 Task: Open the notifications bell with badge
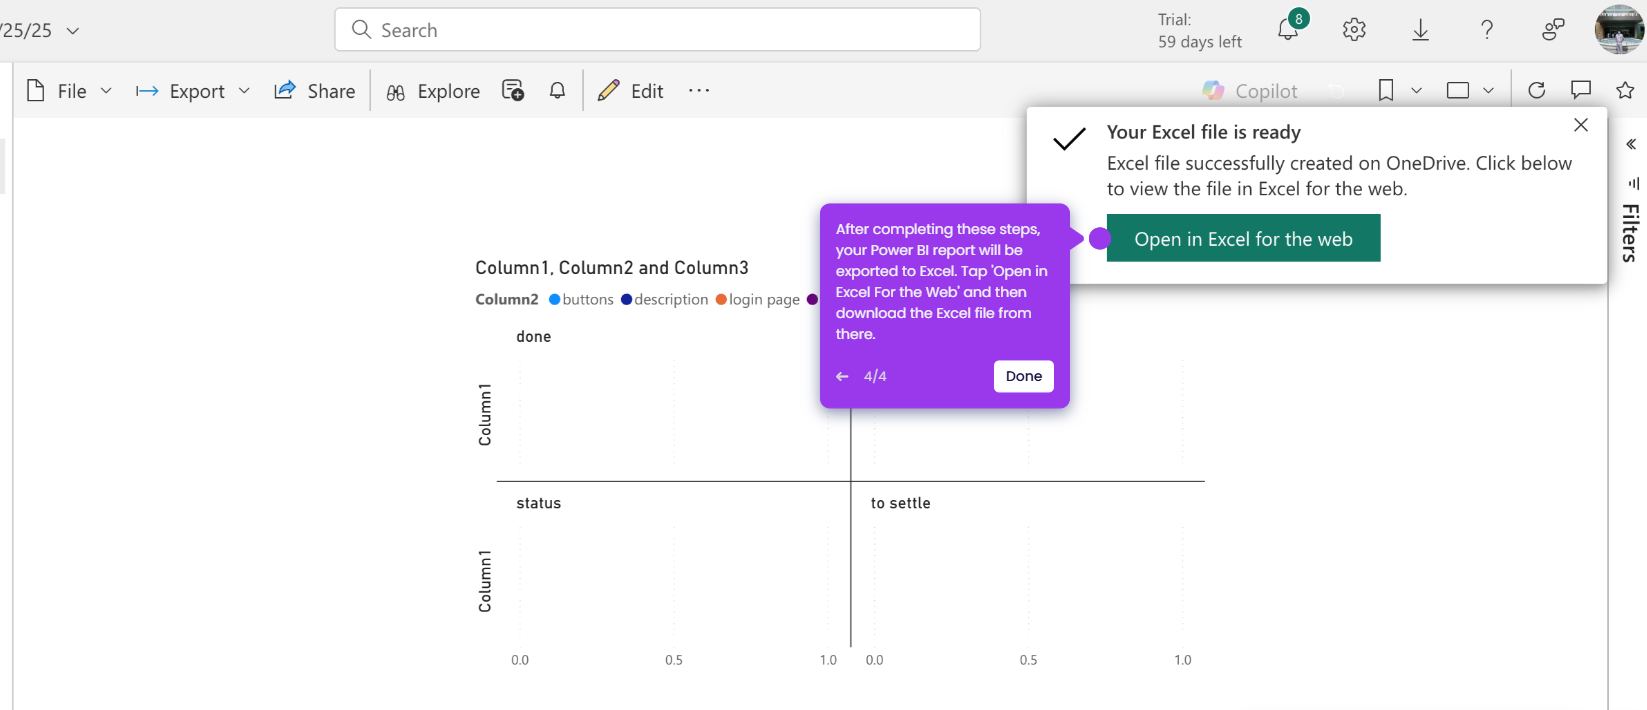coord(1290,28)
